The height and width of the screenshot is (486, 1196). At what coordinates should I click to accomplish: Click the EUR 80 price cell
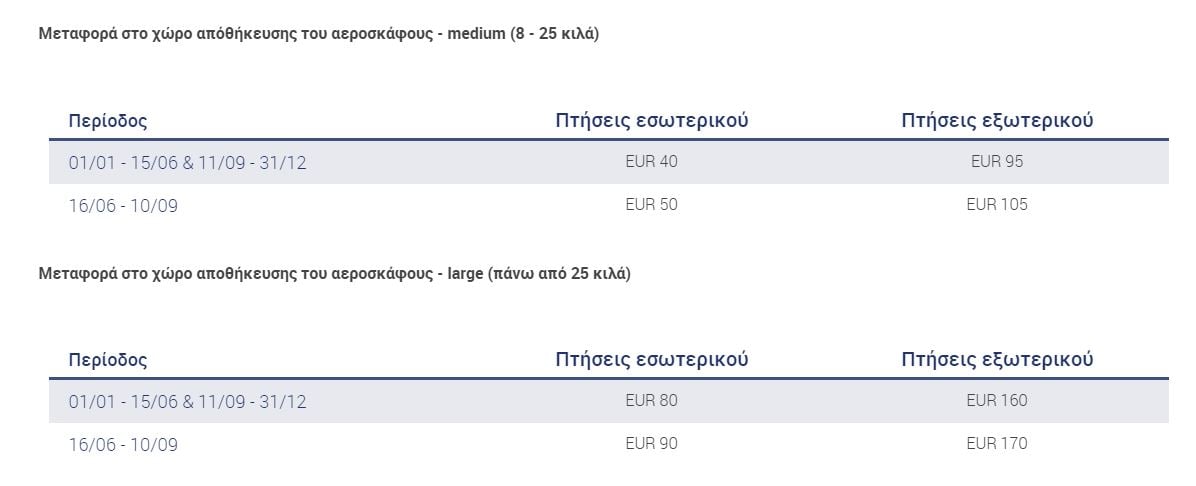(x=652, y=401)
